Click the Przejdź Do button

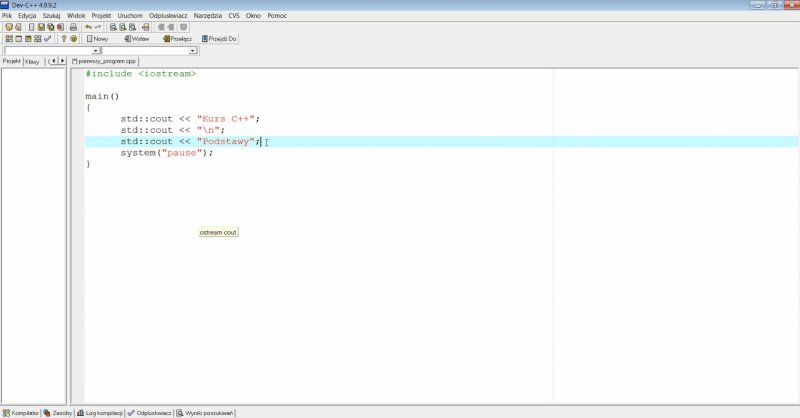coord(220,39)
